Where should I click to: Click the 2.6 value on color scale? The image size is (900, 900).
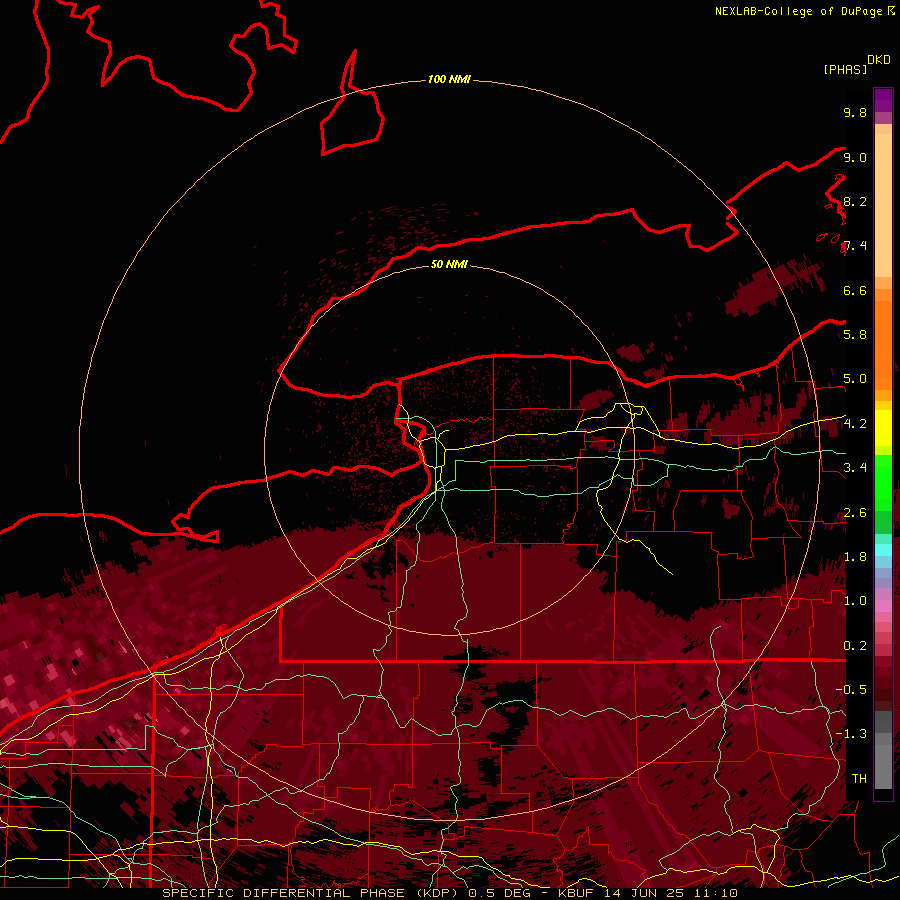[x=855, y=513]
